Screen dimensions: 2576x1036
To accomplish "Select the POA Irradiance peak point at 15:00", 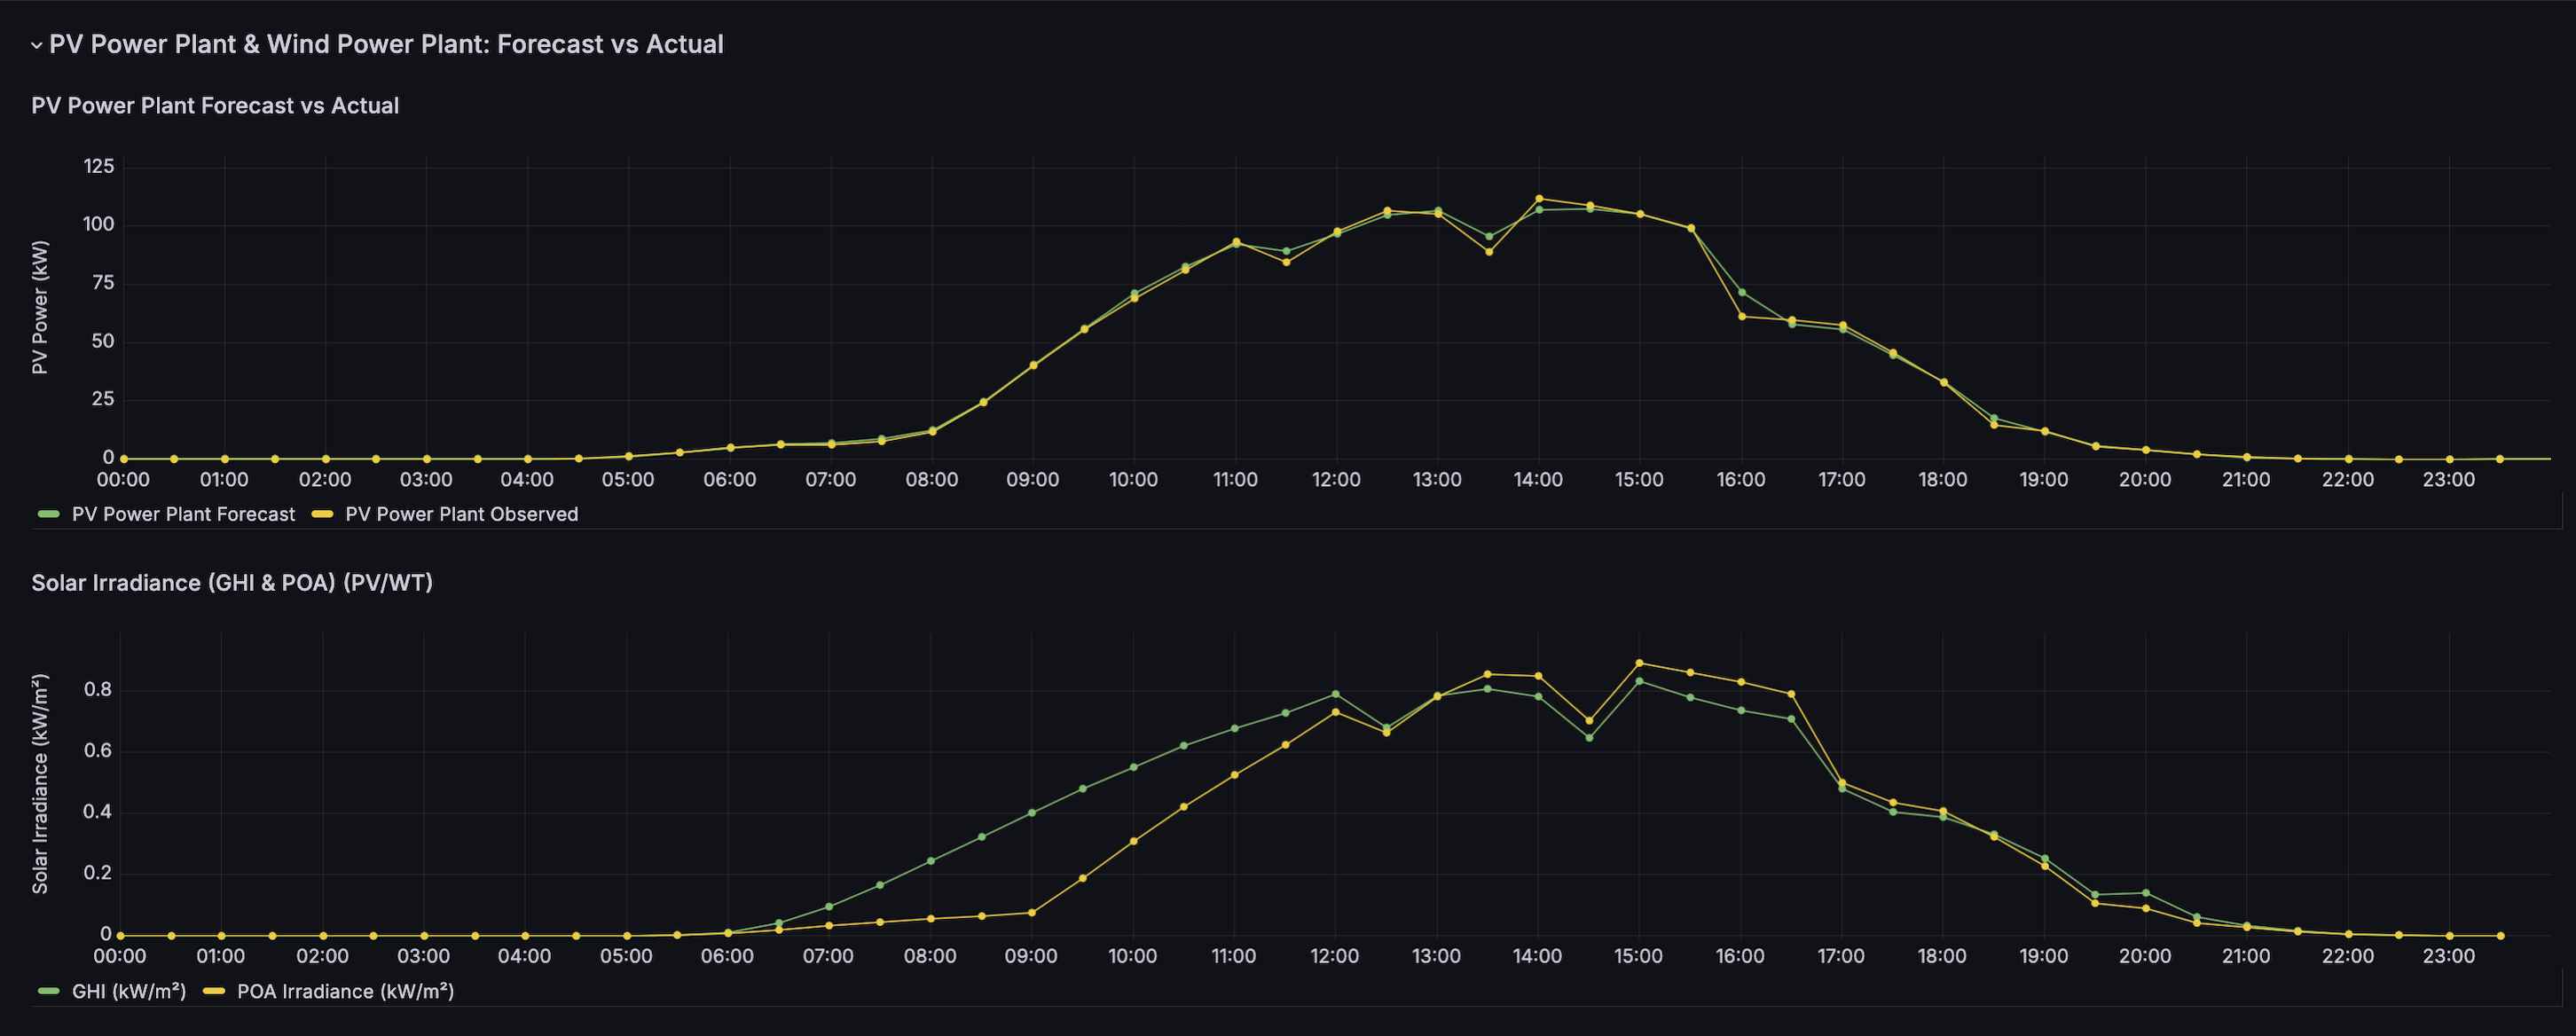I will (x=1639, y=663).
